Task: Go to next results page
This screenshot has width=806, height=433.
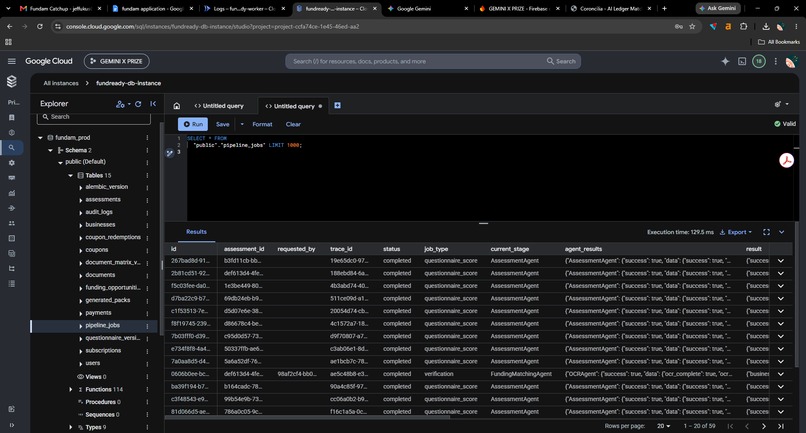Action: [x=764, y=426]
